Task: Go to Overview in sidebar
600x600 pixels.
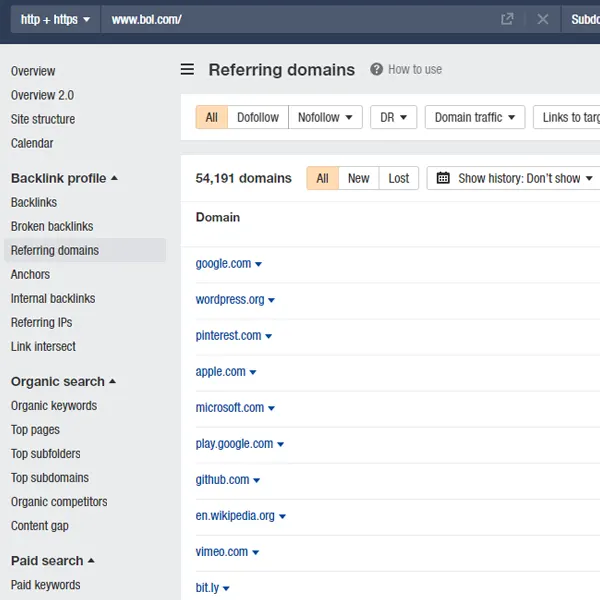Action: point(33,71)
